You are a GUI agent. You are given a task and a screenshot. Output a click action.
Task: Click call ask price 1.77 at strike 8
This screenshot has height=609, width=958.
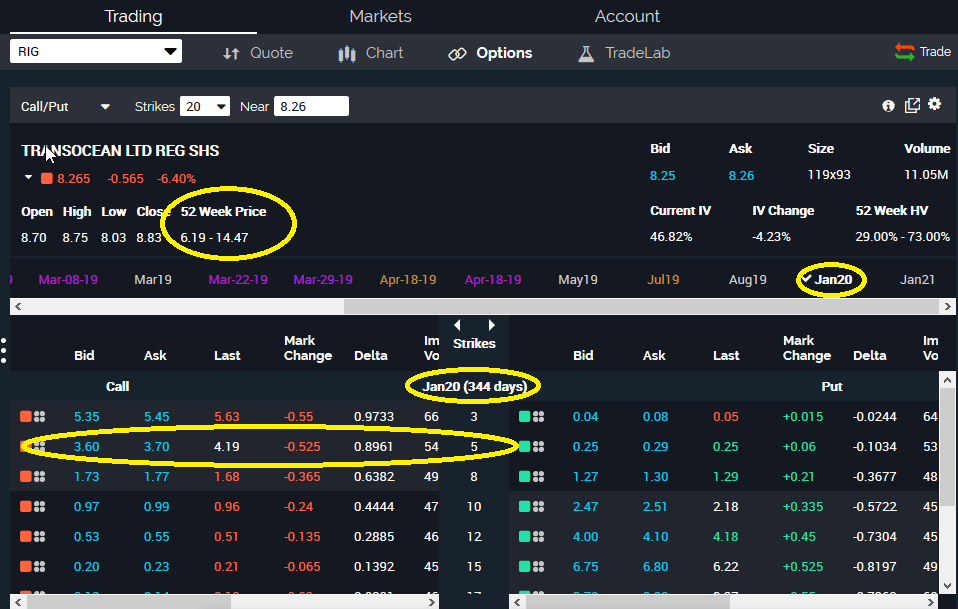pyautogui.click(x=156, y=476)
